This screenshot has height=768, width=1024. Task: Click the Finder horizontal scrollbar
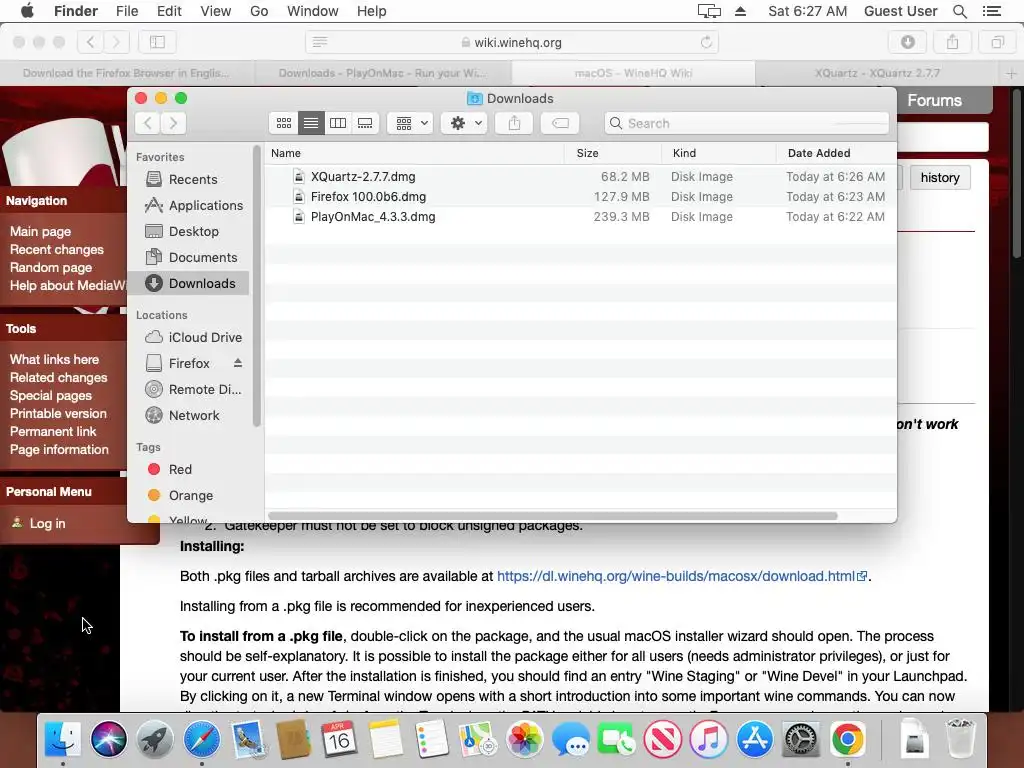click(552, 516)
